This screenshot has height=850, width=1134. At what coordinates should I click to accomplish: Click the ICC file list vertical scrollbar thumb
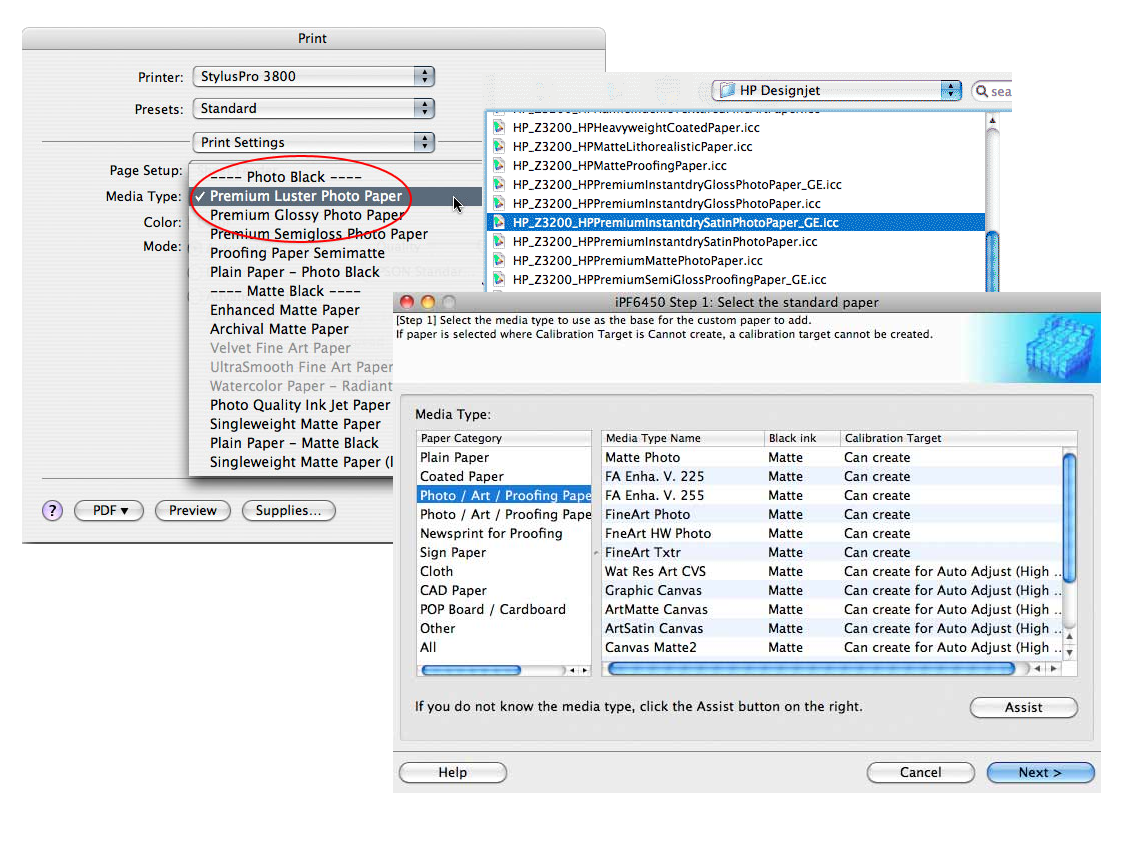992,262
